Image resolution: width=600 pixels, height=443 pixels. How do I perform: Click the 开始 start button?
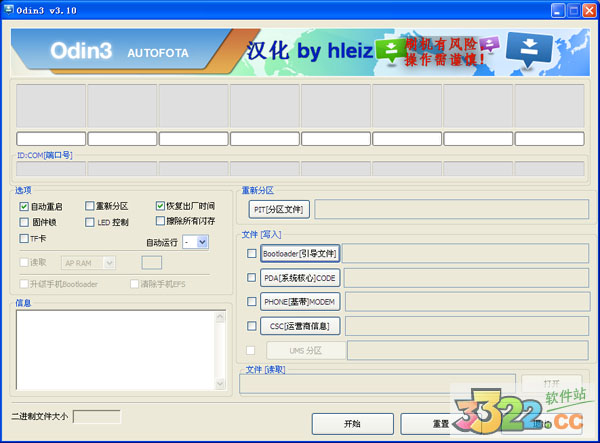pyautogui.click(x=352, y=423)
